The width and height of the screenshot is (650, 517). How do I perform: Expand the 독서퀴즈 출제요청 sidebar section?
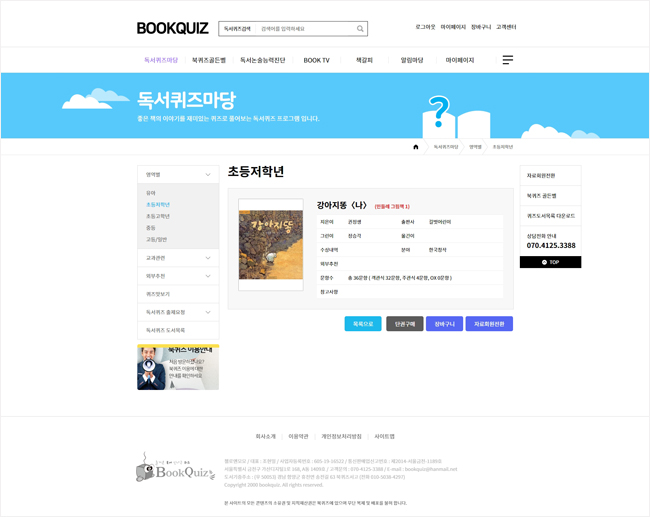(x=178, y=312)
